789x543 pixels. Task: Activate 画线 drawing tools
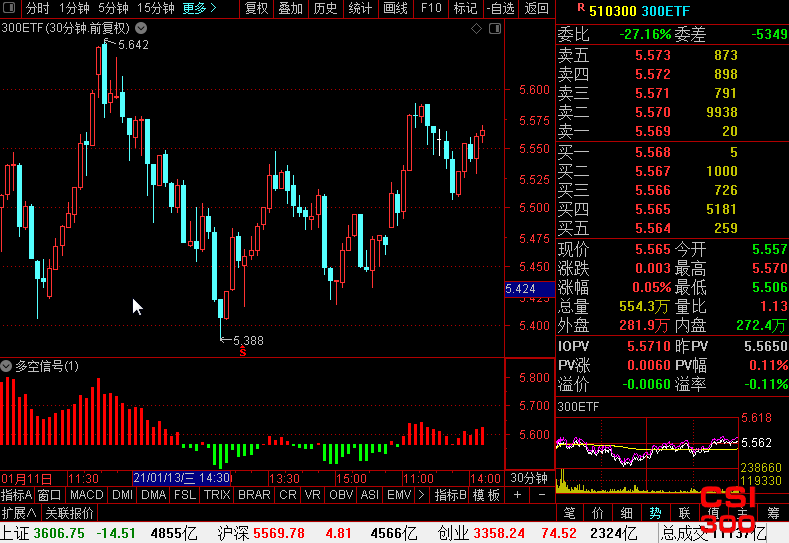point(395,8)
